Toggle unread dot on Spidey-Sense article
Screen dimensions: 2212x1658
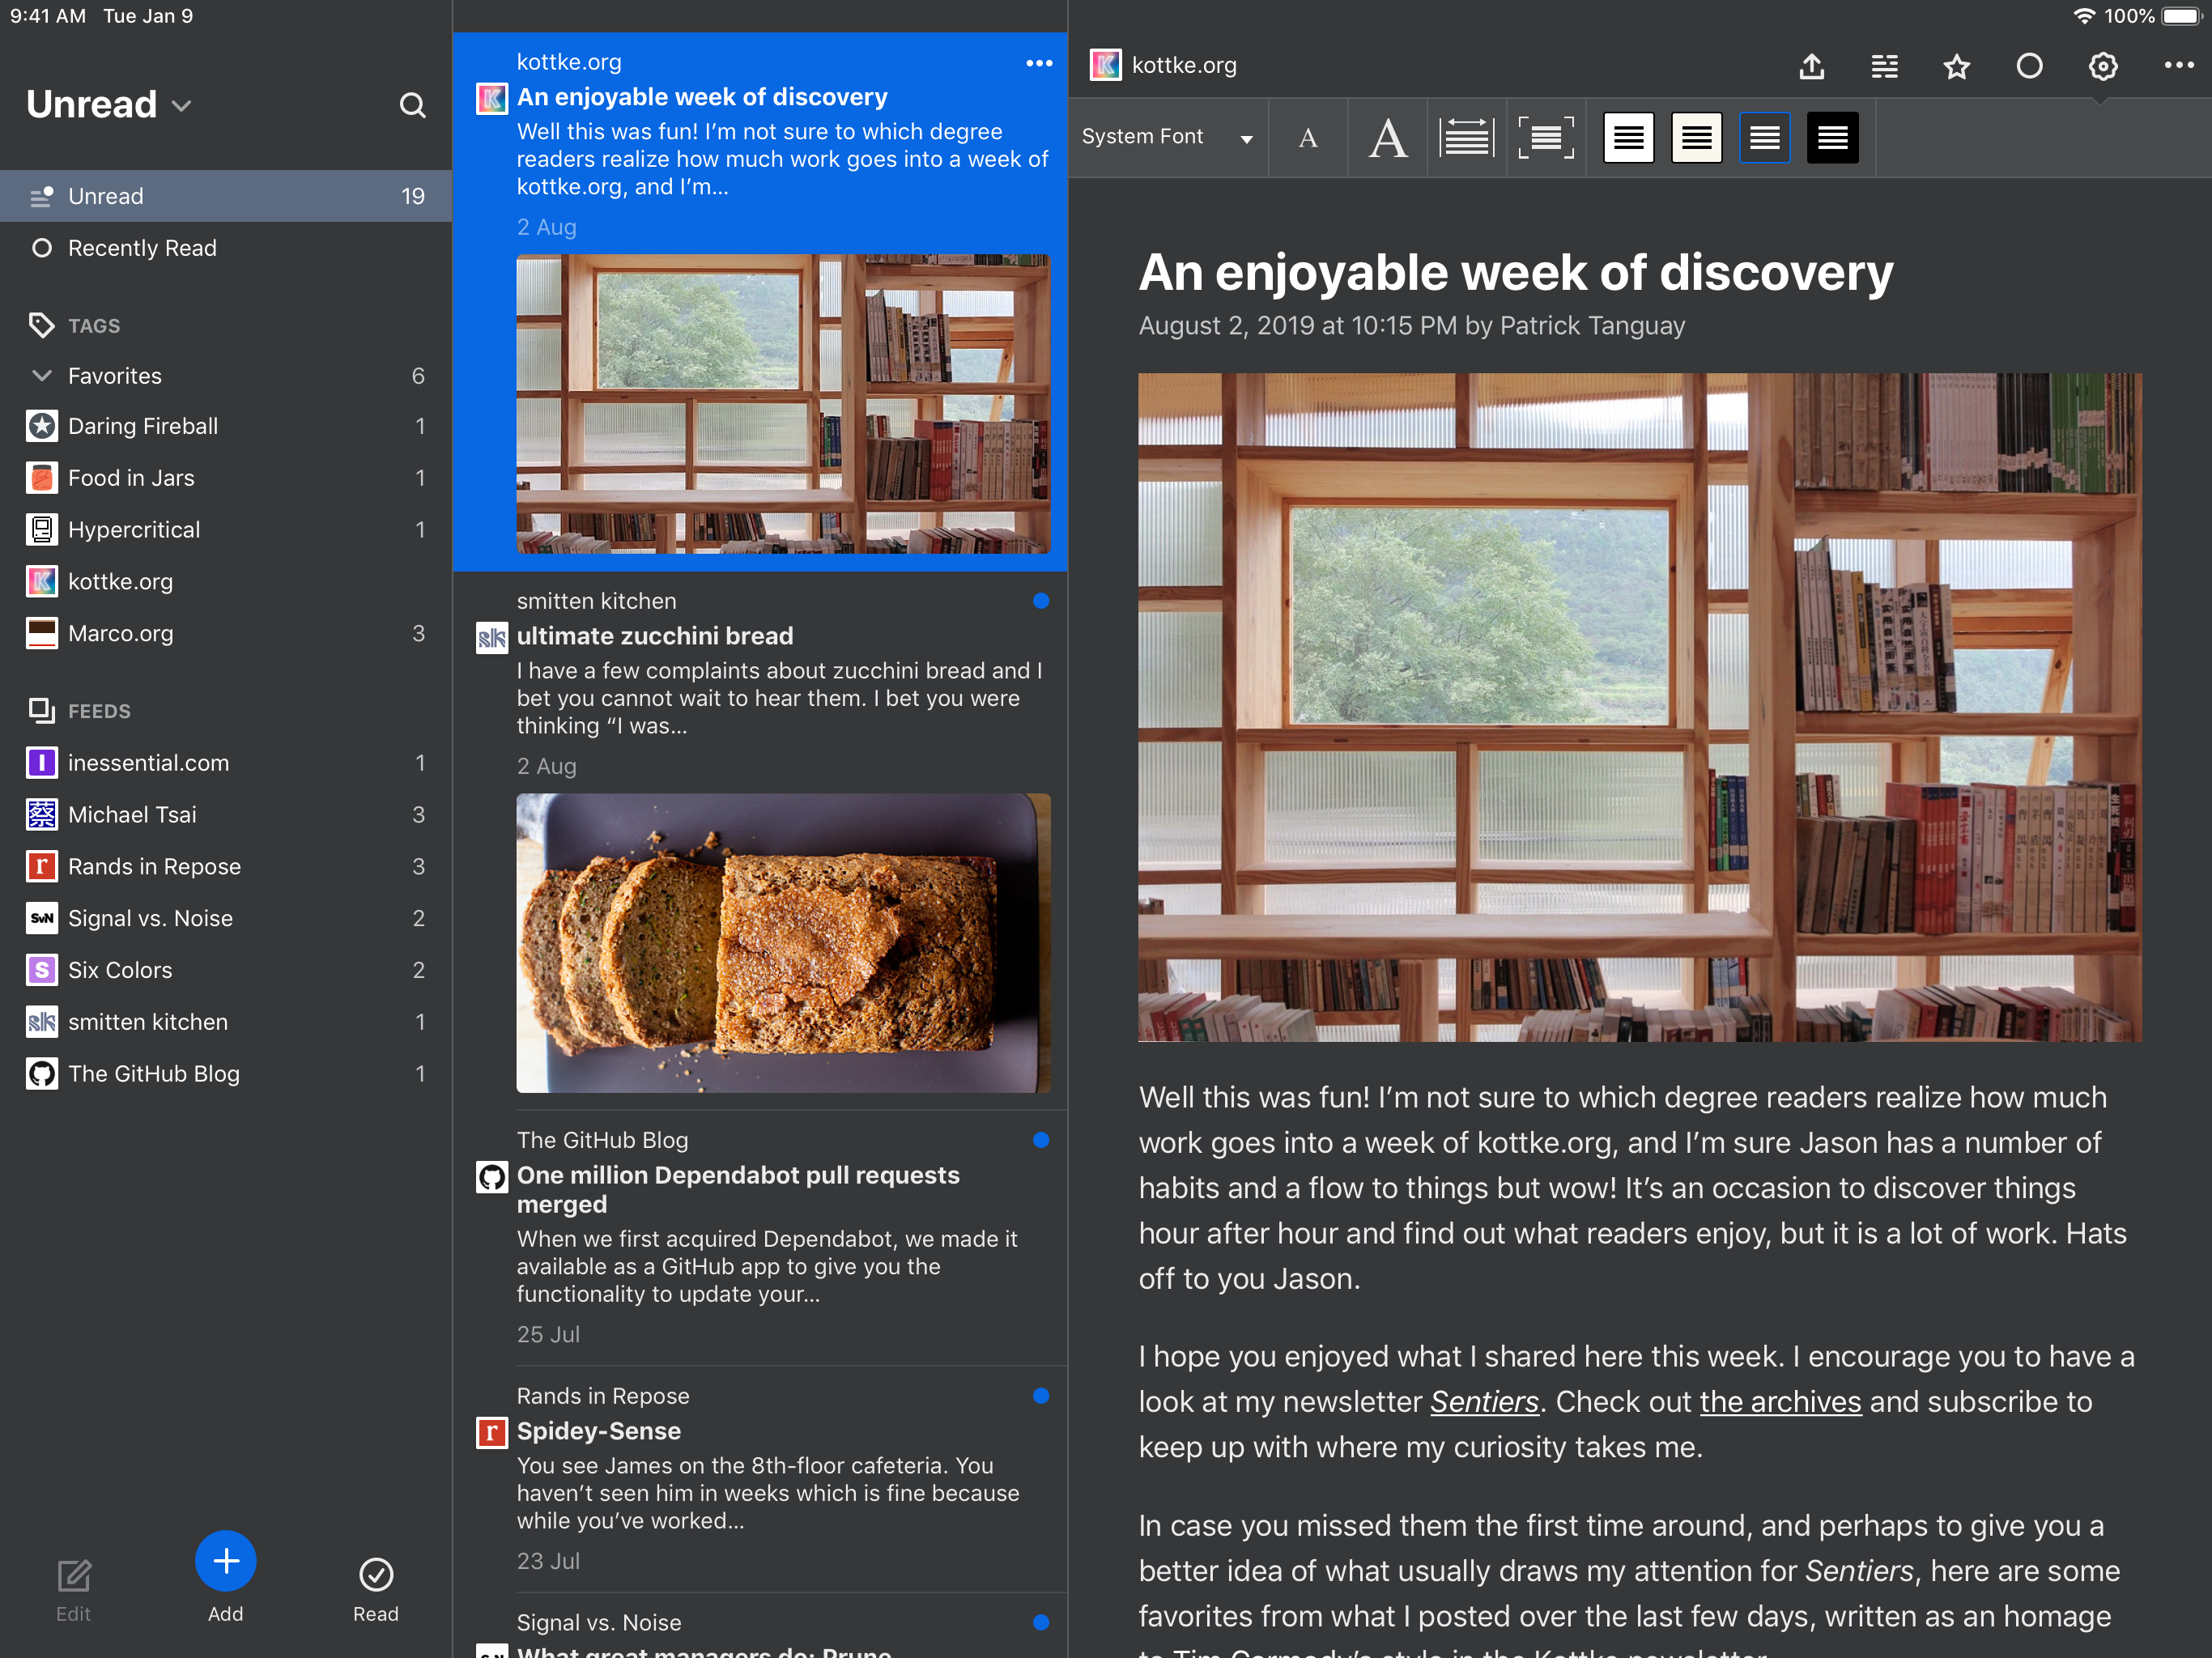pyautogui.click(x=1040, y=1396)
